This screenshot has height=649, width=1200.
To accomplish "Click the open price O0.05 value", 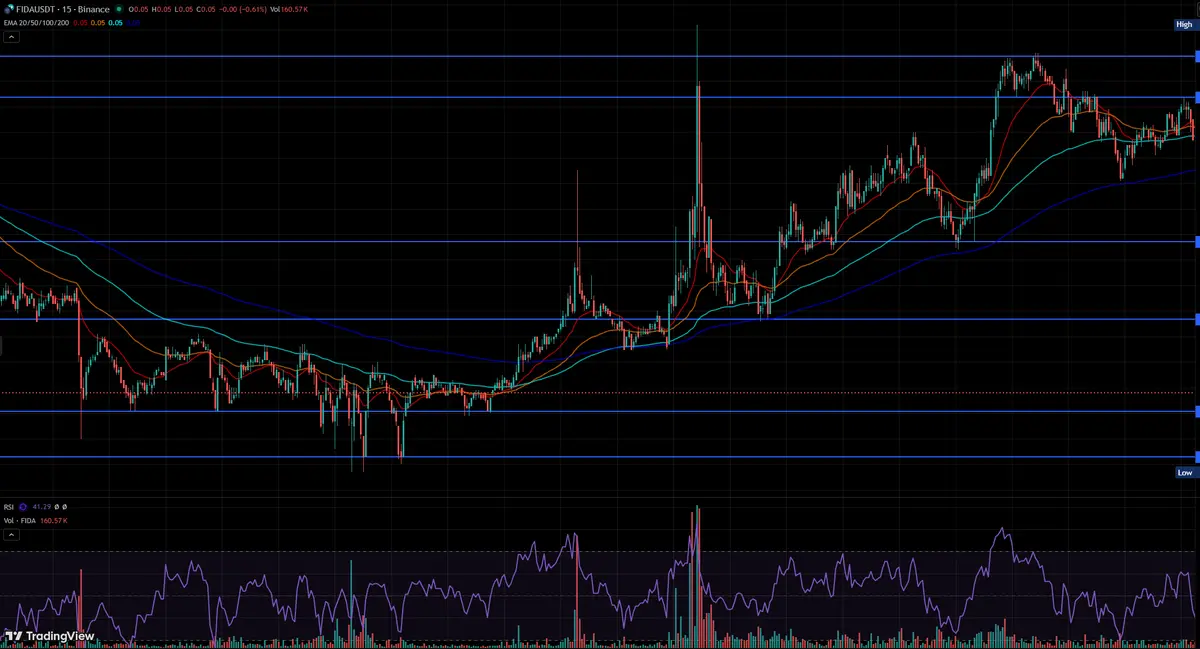I will (138, 9).
